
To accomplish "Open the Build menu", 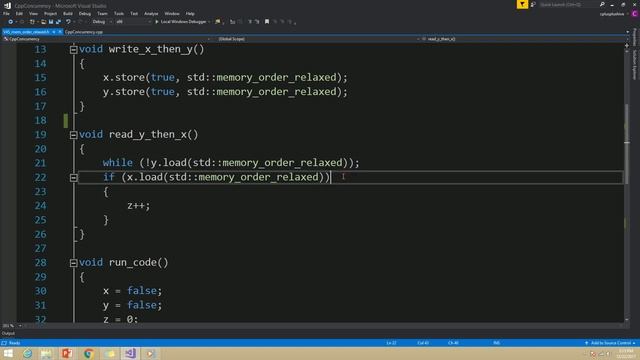I will tap(68, 13).
